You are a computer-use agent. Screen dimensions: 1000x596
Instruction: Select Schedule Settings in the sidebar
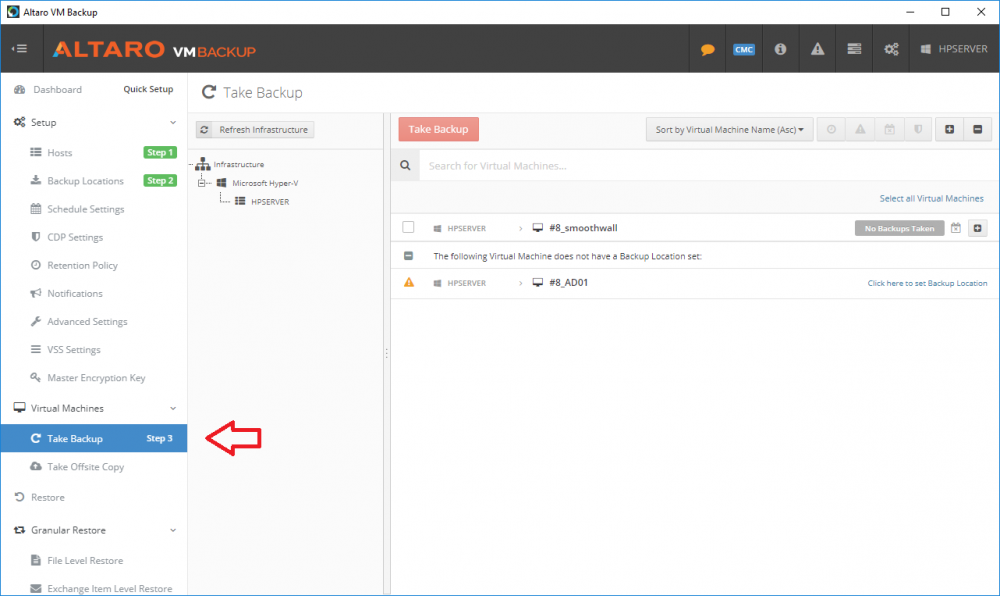point(85,209)
